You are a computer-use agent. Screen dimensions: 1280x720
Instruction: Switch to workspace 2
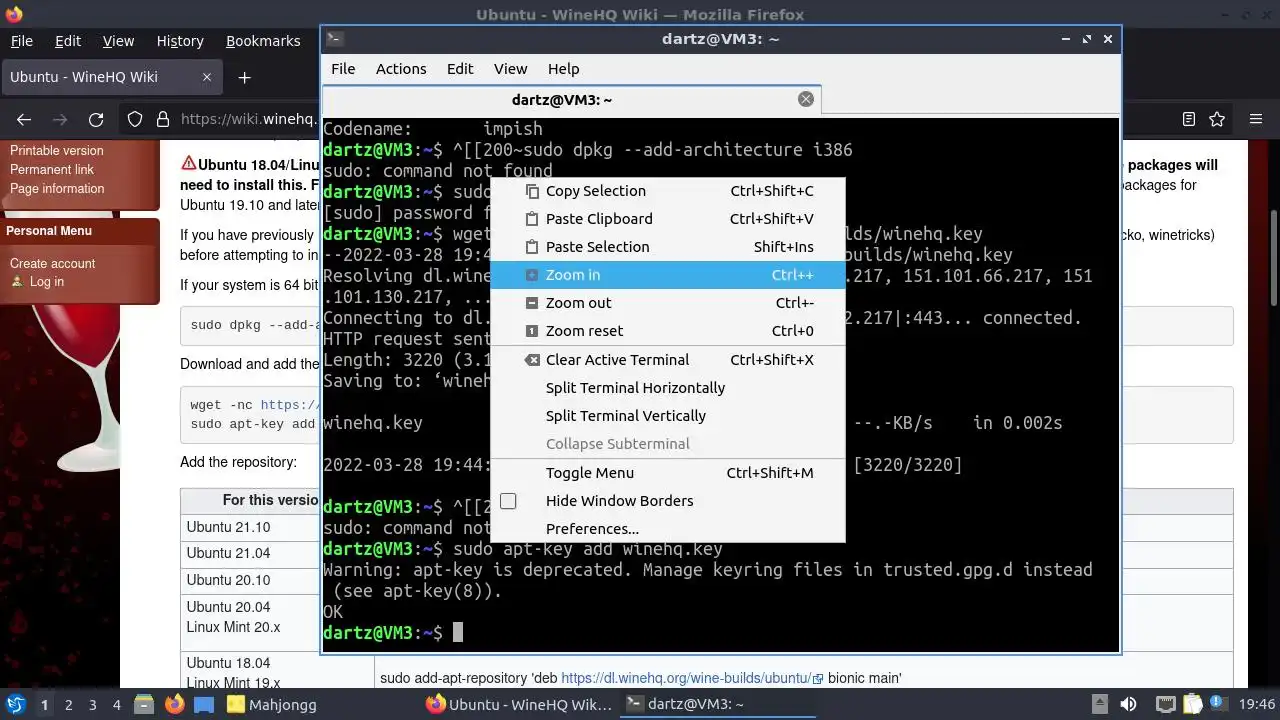(x=69, y=705)
